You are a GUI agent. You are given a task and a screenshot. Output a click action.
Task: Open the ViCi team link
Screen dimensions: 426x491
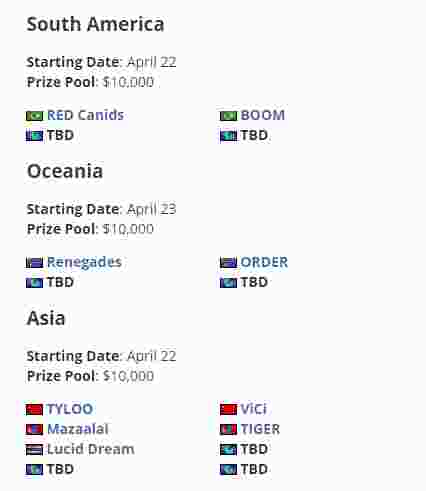click(254, 409)
